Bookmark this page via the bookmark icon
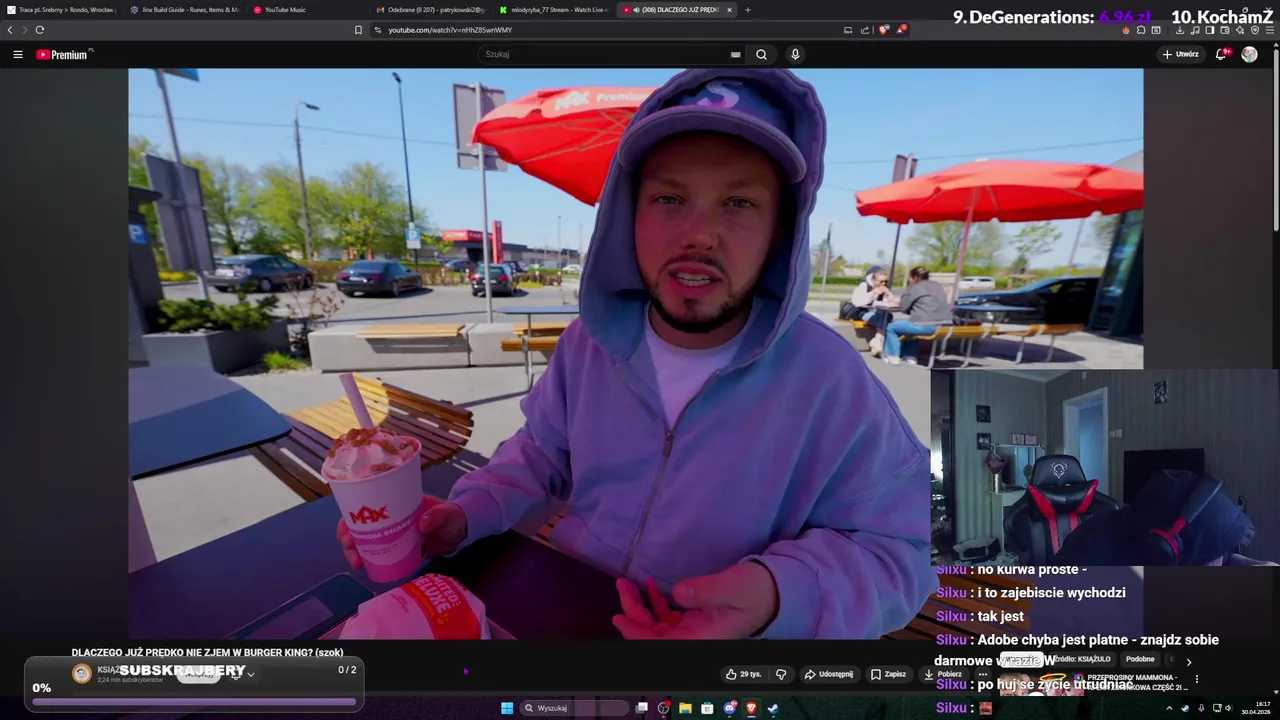1280x720 pixels. point(358,30)
